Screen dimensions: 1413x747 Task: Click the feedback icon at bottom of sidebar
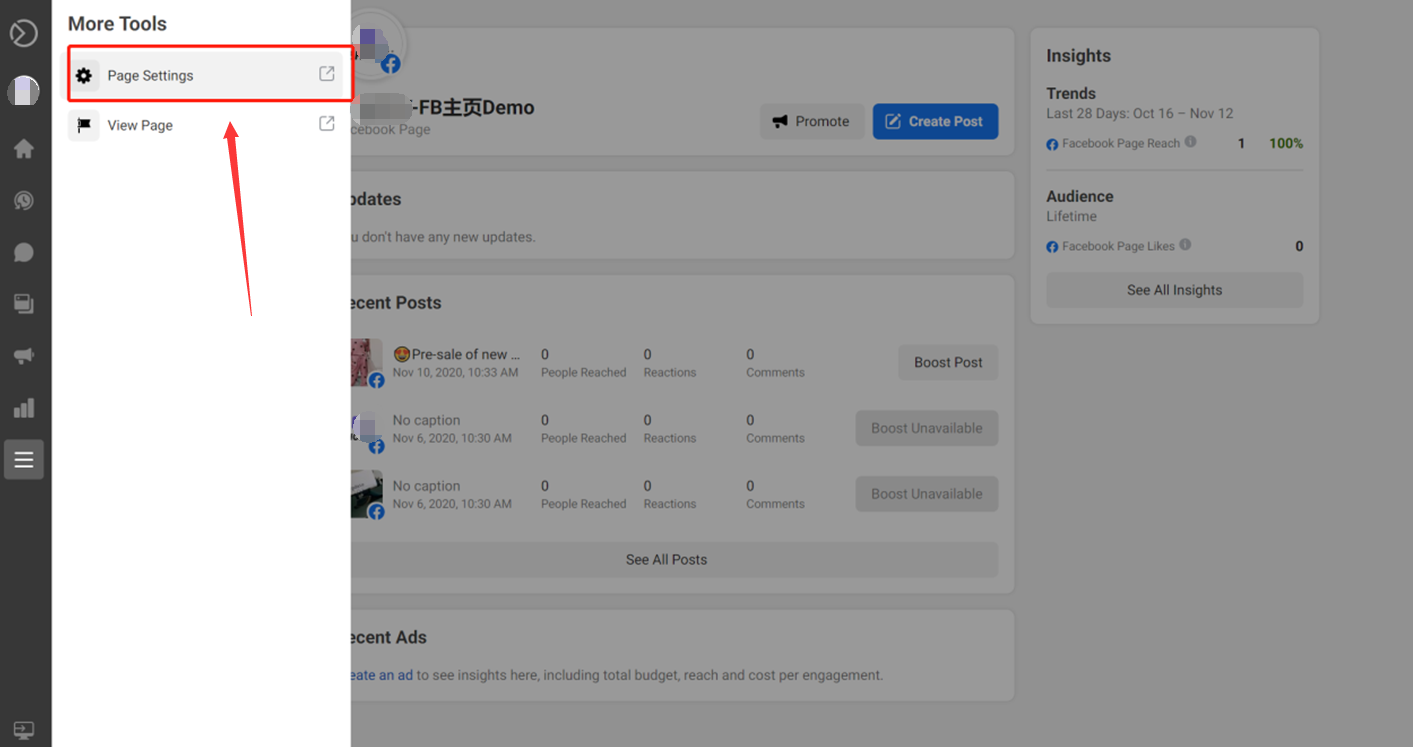click(x=24, y=730)
